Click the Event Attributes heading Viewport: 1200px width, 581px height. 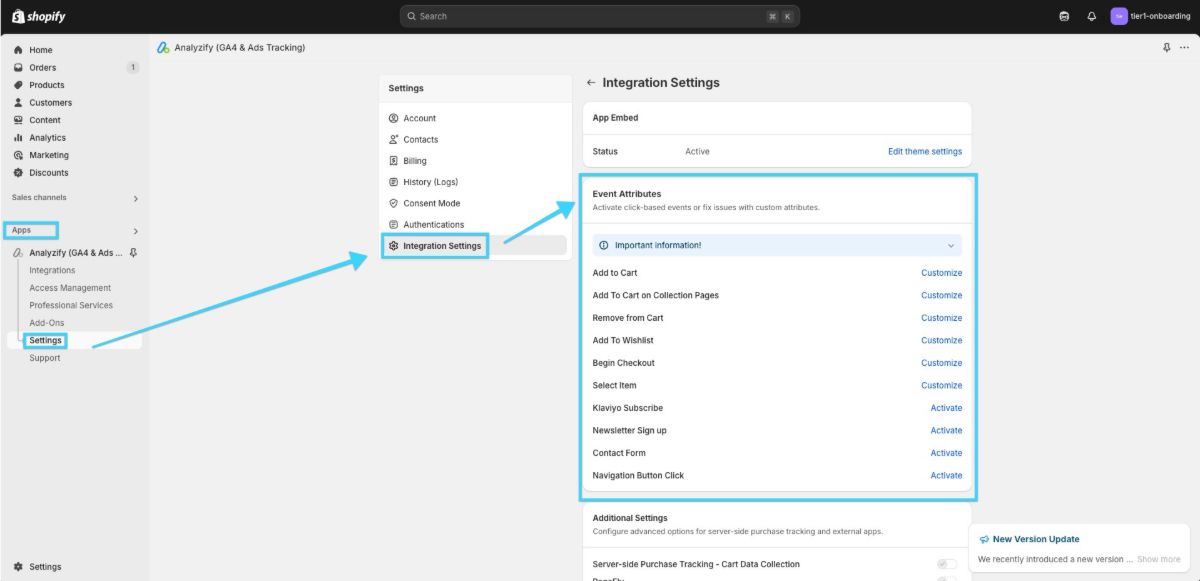[x=627, y=194]
